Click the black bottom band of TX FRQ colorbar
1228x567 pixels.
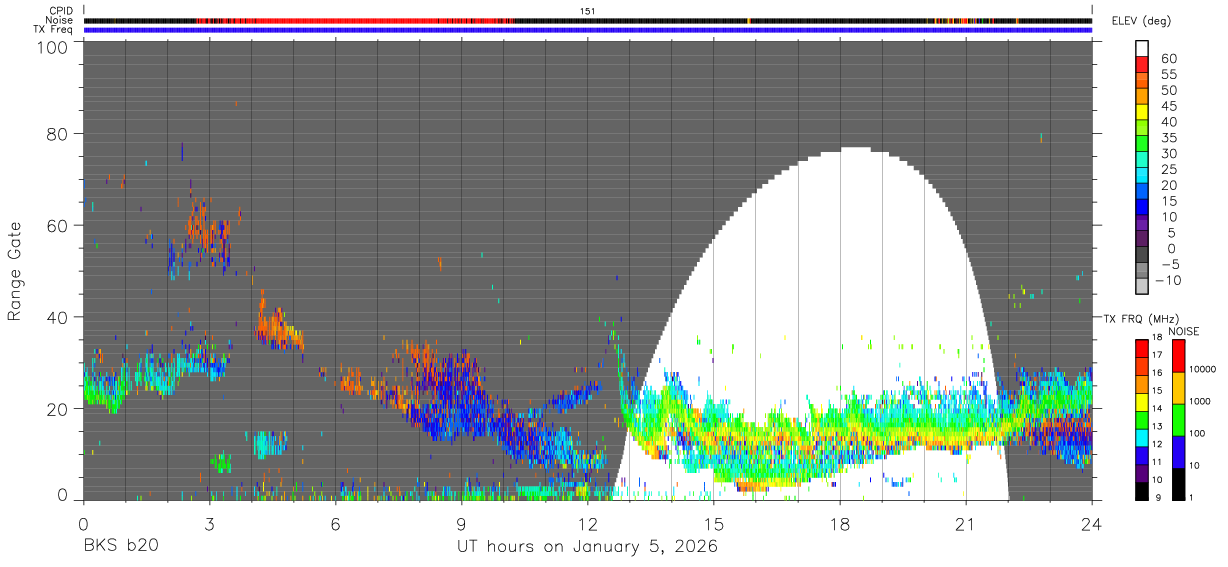click(x=1143, y=491)
